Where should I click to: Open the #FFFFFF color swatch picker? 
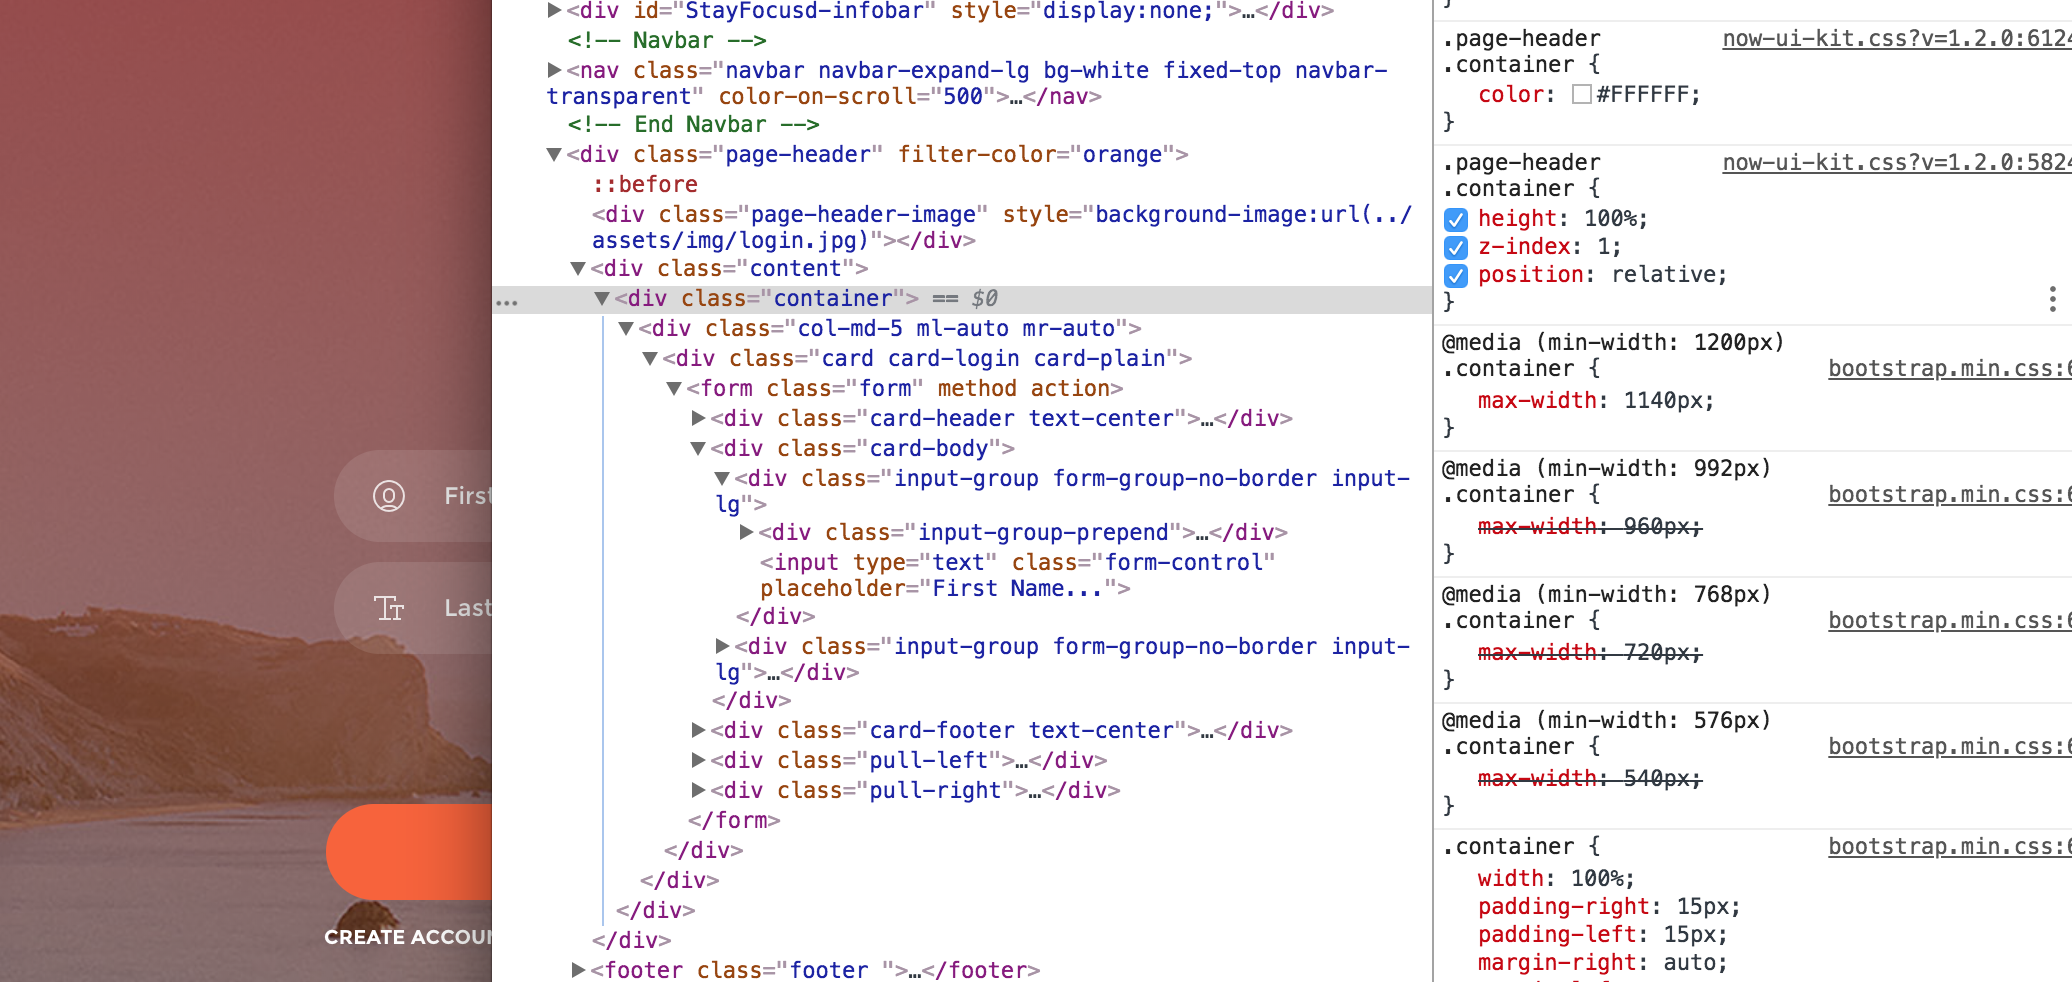(x=1582, y=94)
